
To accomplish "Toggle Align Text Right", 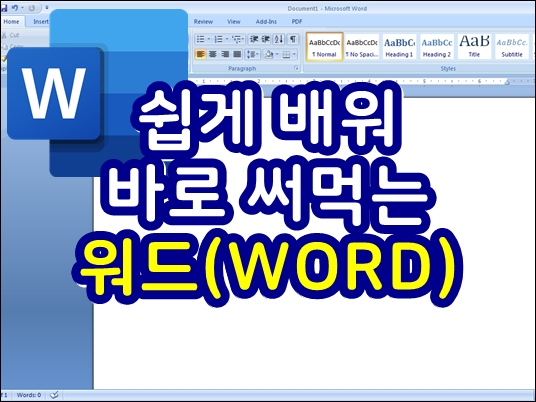I will pyautogui.click(x=225, y=54).
